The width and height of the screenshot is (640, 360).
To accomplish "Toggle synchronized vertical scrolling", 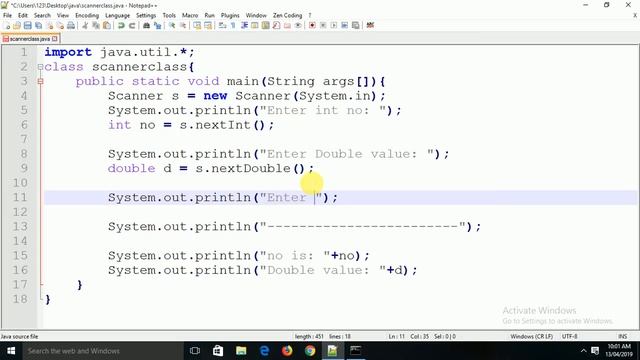I will point(197,25).
